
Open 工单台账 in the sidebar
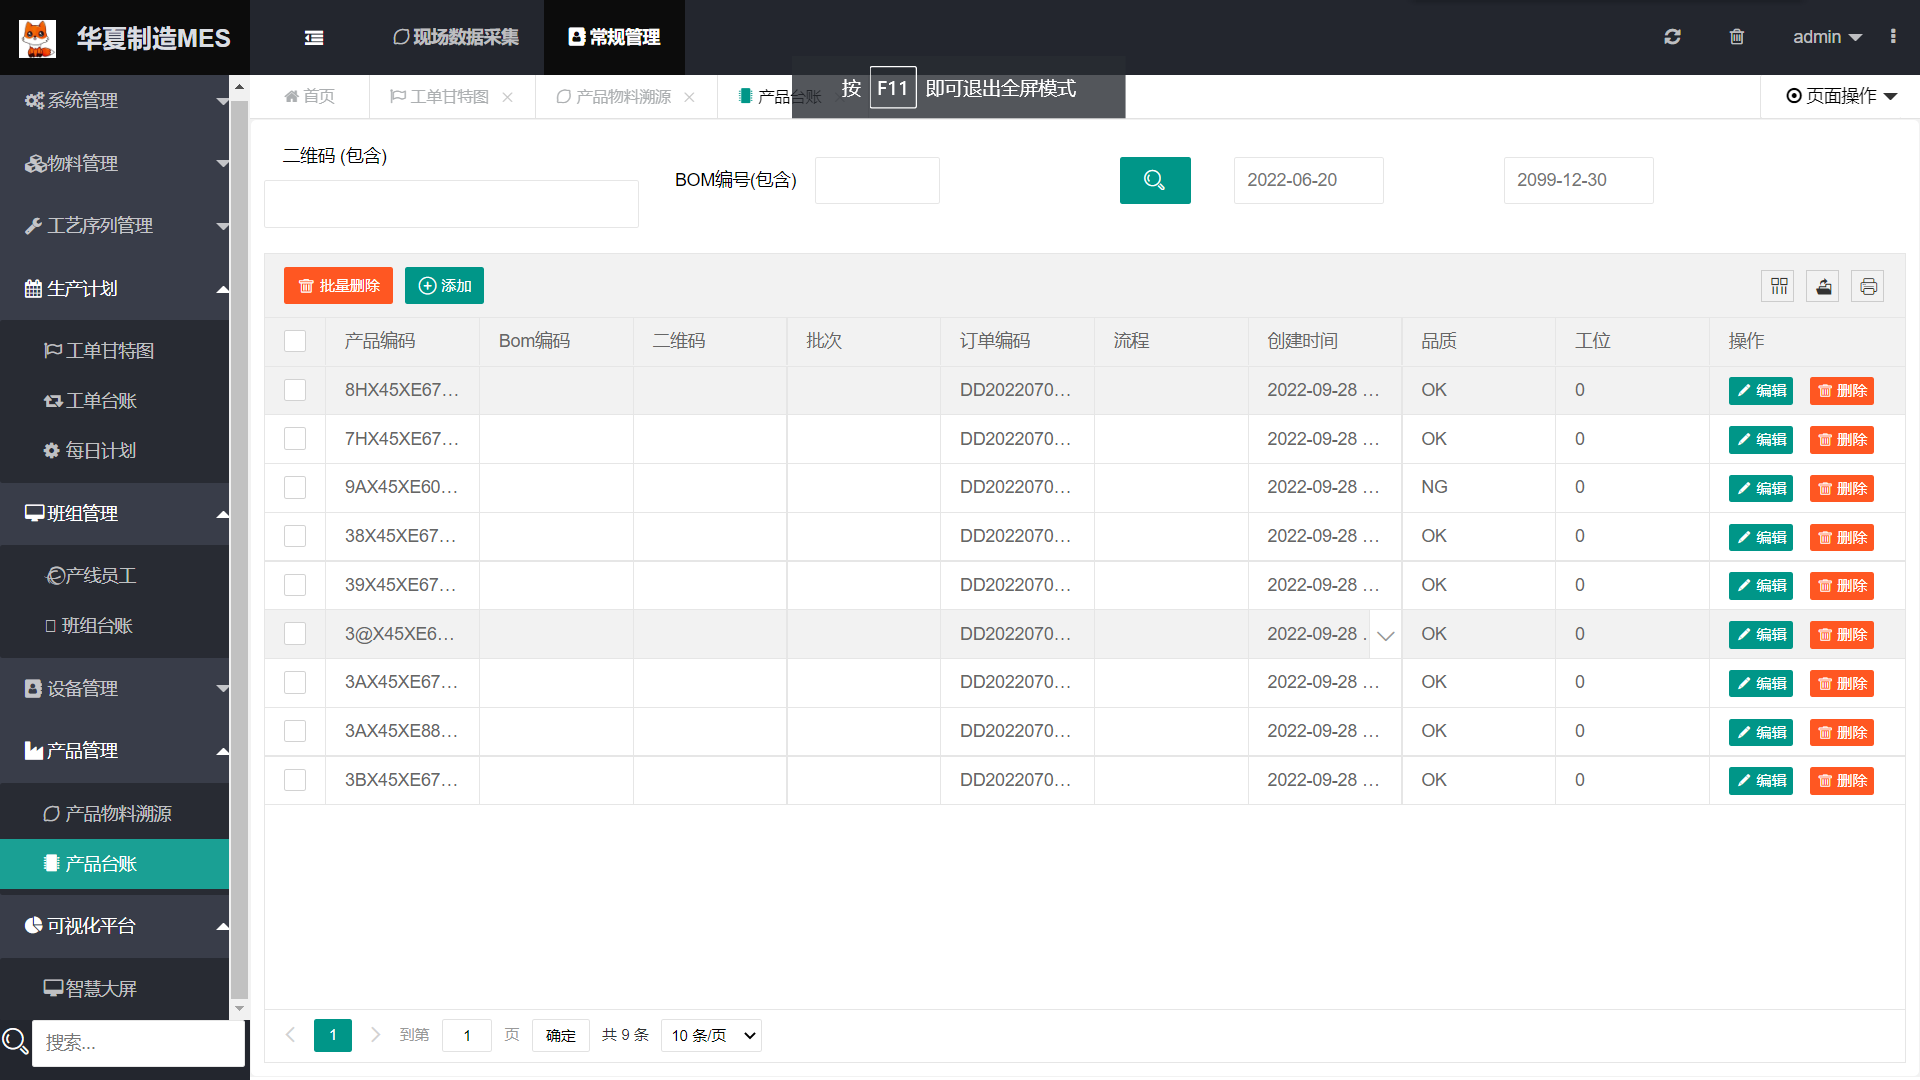[115, 401]
